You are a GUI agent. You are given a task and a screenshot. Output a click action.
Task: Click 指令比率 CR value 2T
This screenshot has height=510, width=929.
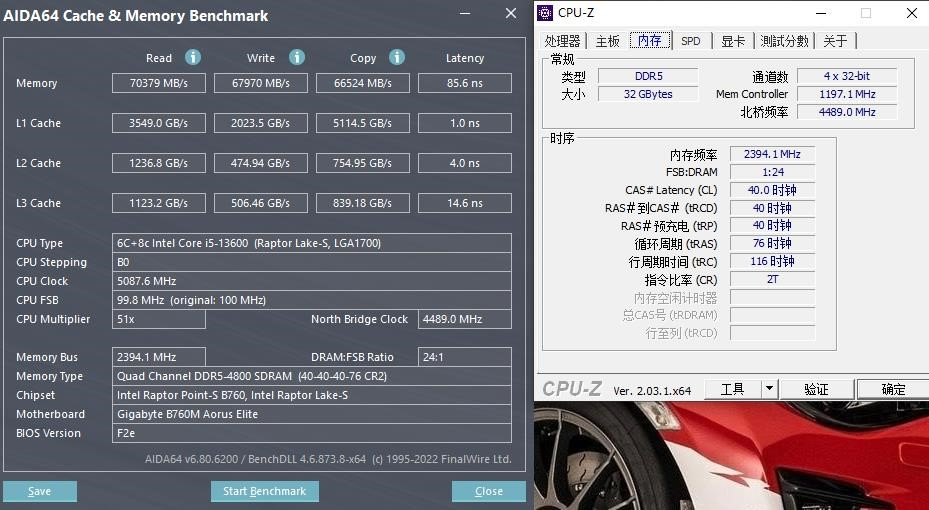[773, 279]
